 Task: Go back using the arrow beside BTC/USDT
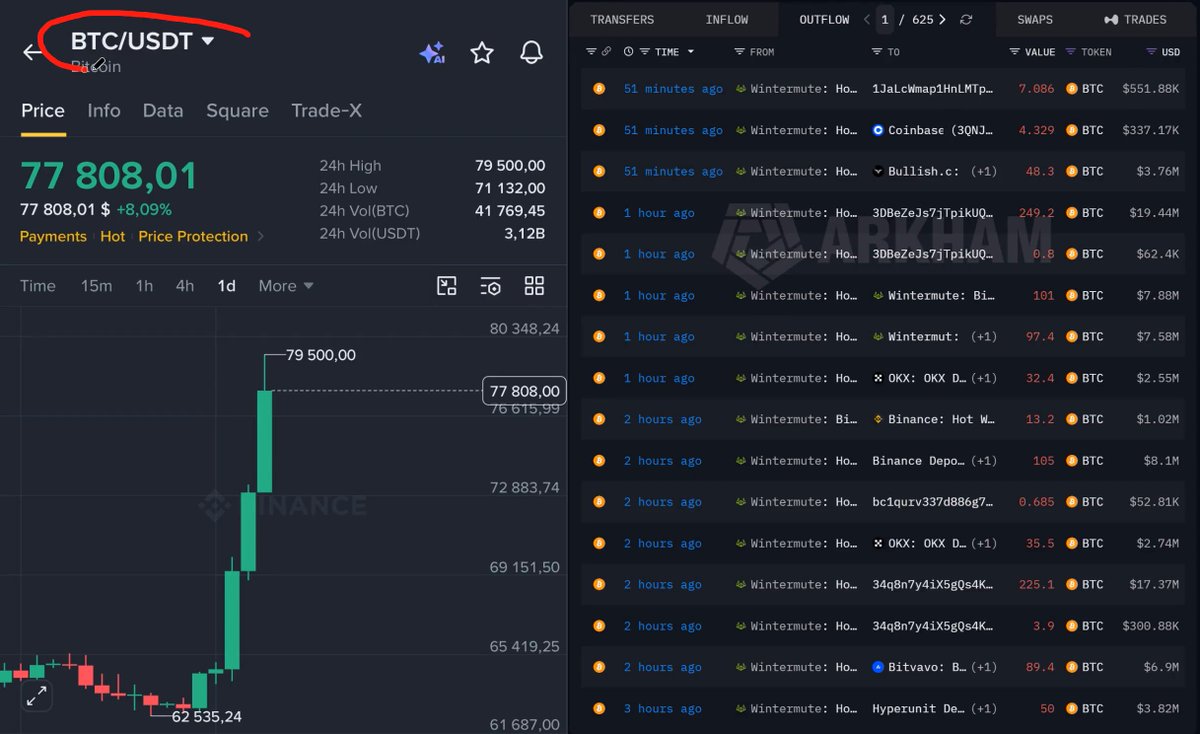[32, 52]
